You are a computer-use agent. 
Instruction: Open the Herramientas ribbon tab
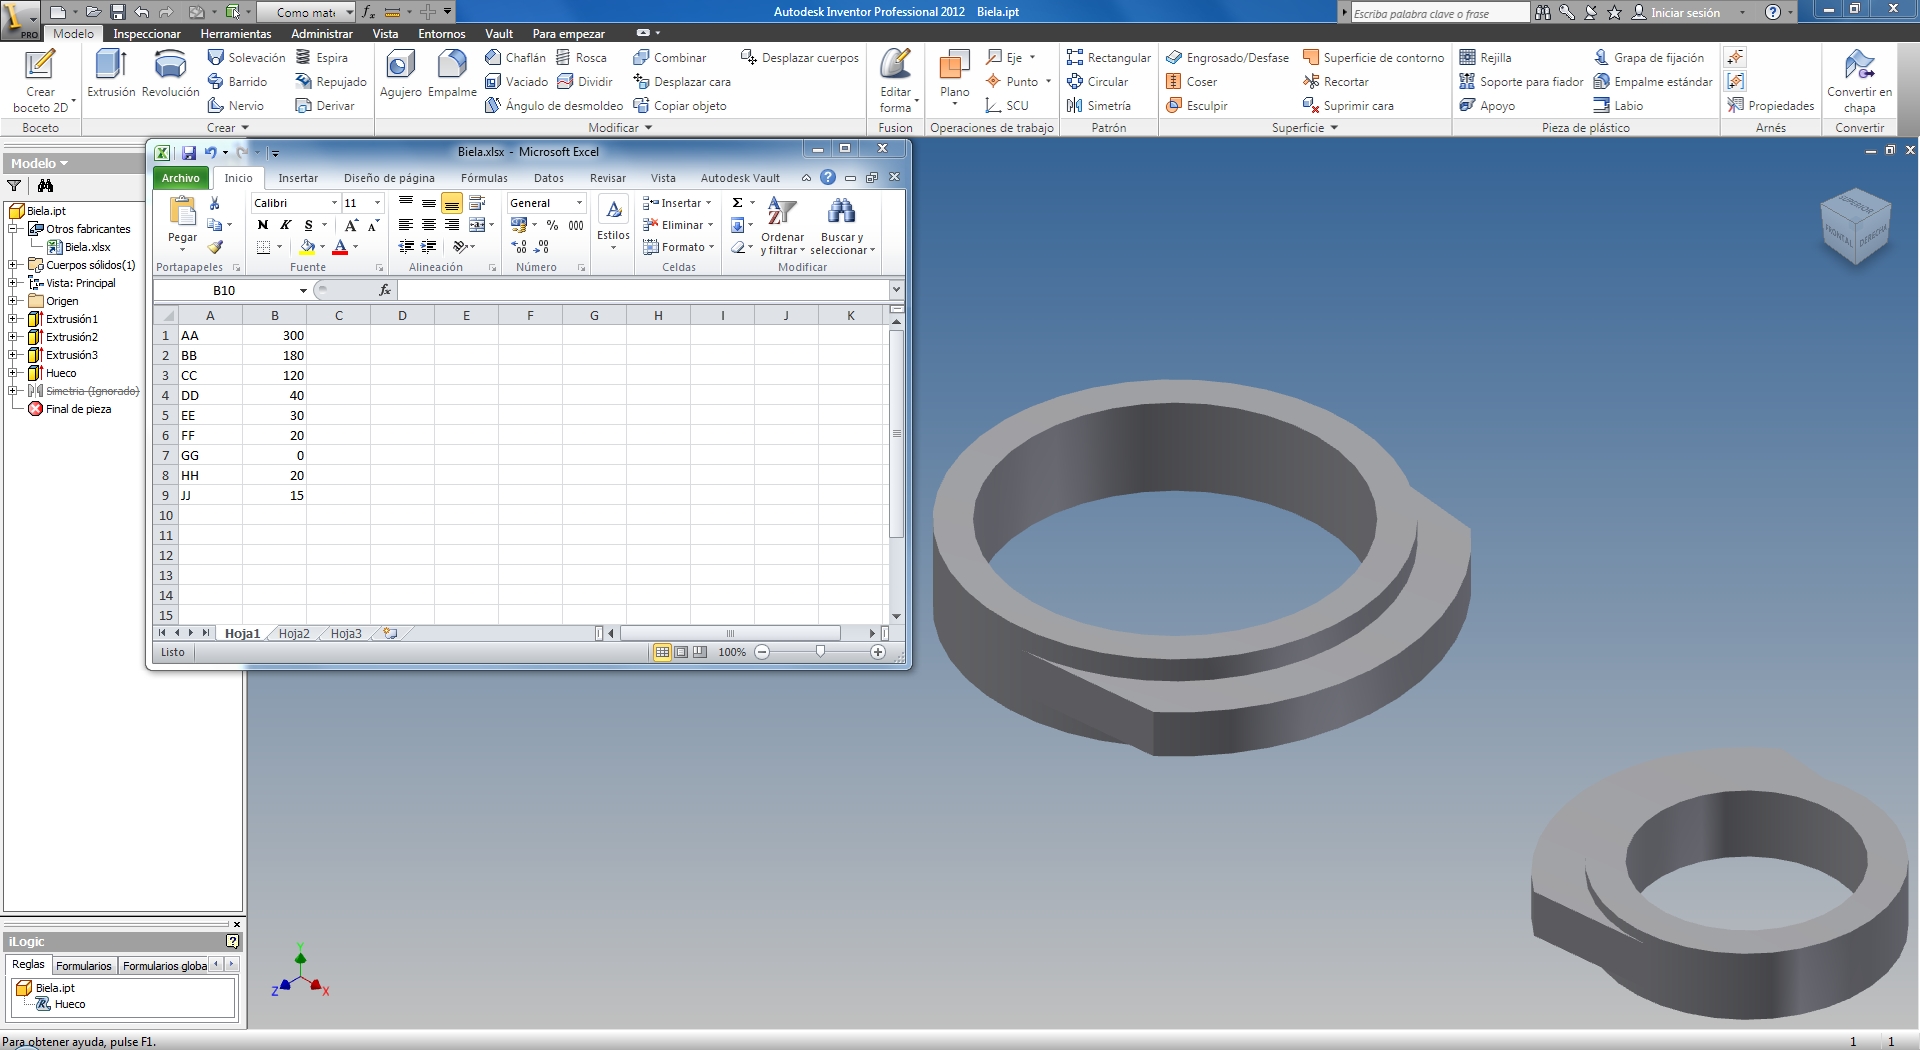235,34
